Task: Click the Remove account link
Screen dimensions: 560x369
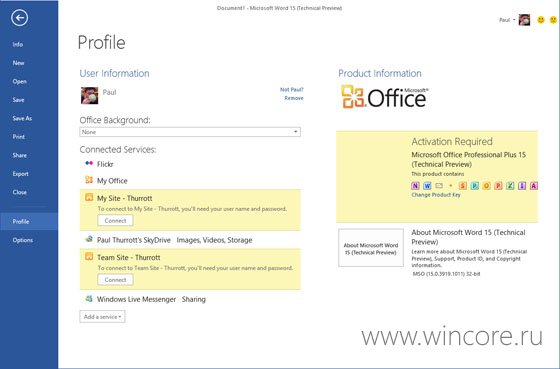Action: (294, 98)
